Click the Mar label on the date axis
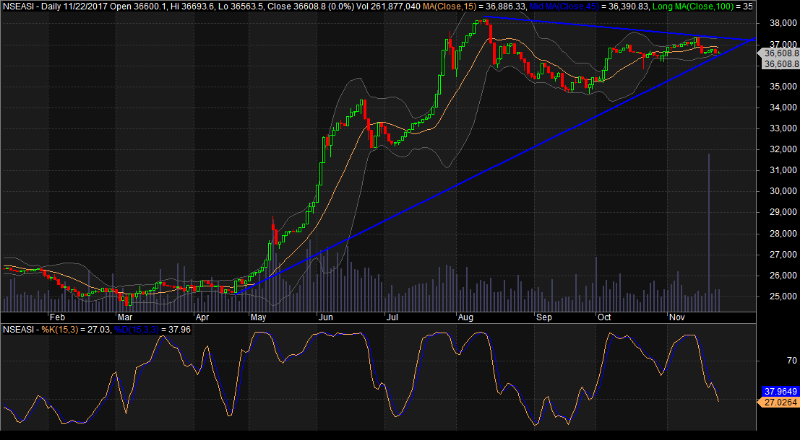The height and width of the screenshot is (440, 800). (x=125, y=317)
